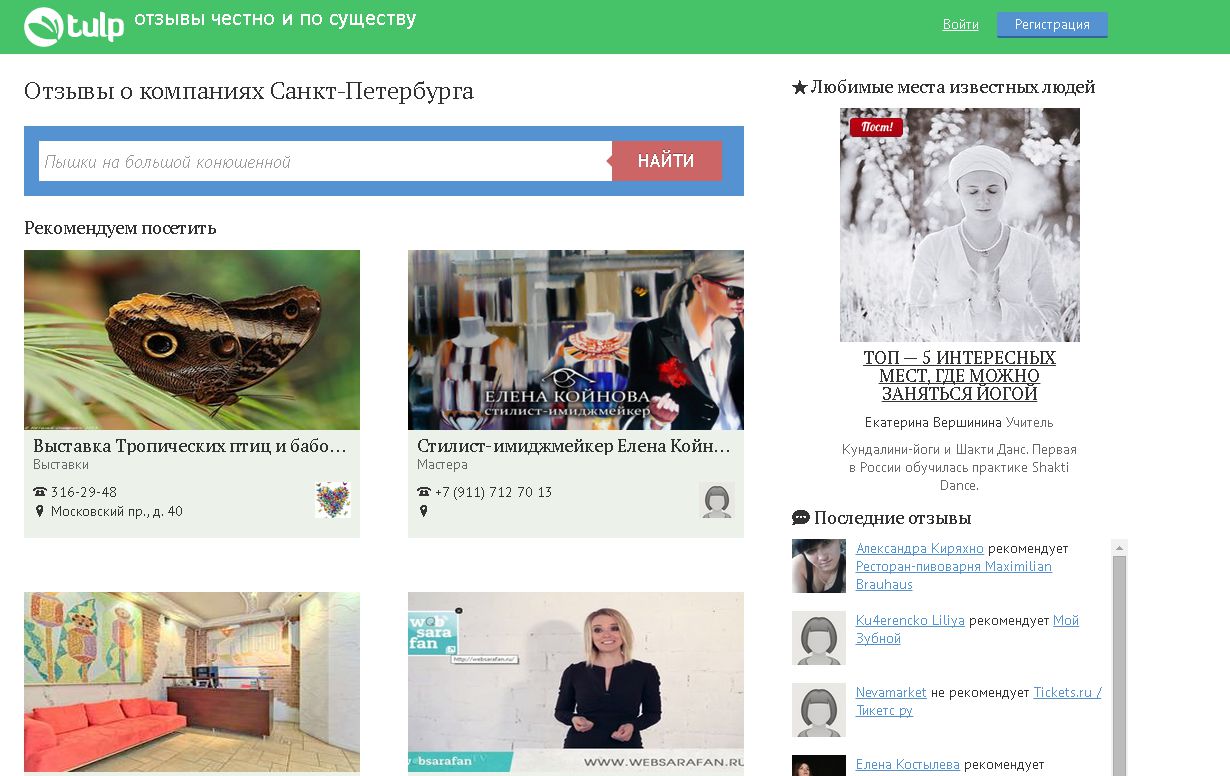Click Nevamarket's gray avatar

pyautogui.click(x=819, y=710)
